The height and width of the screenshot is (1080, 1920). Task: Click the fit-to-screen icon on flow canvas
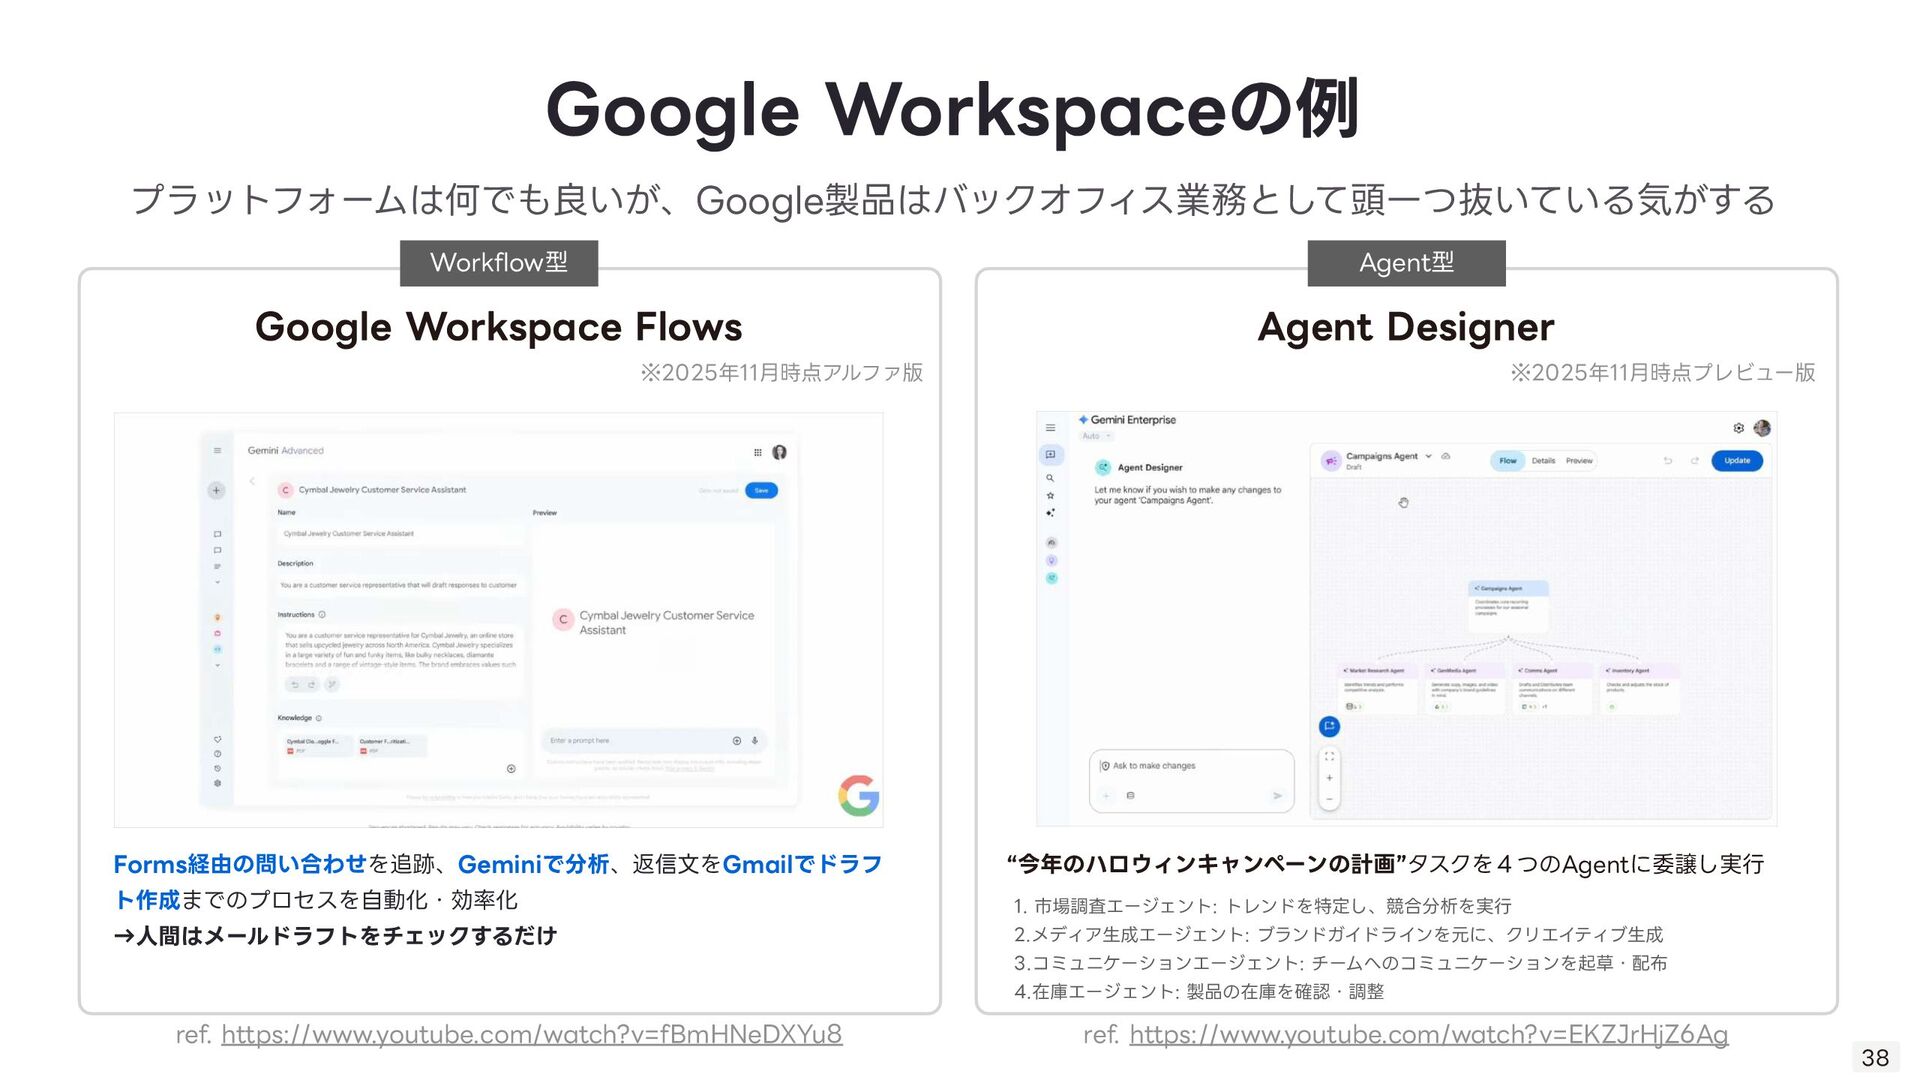pyautogui.click(x=1329, y=757)
